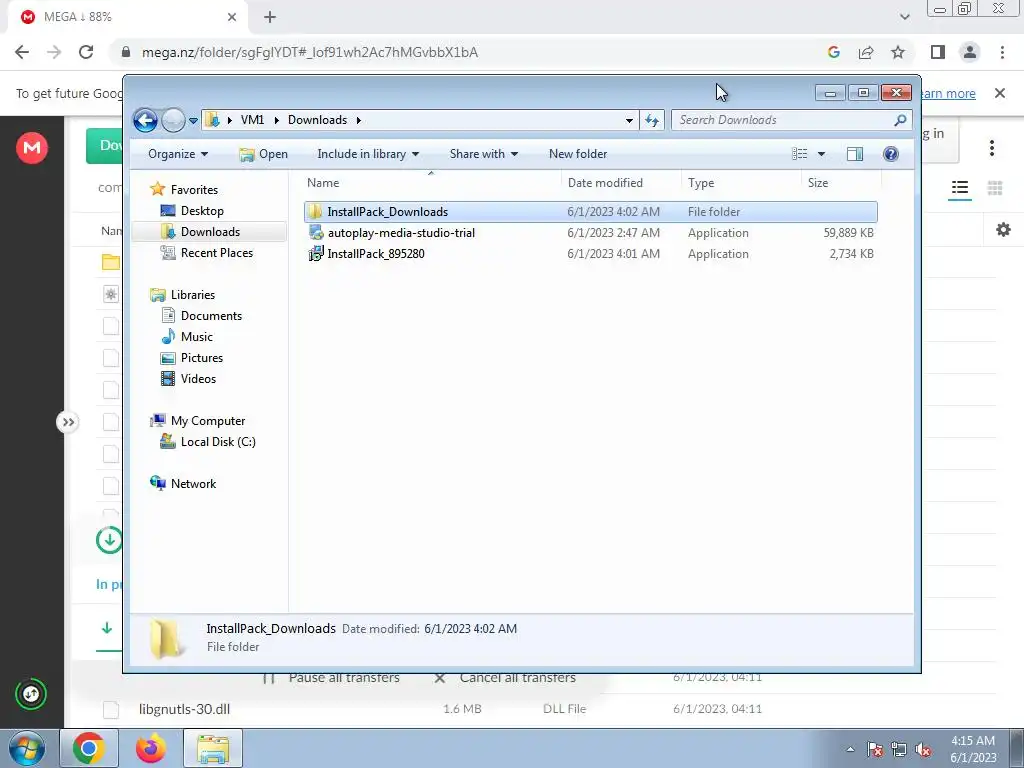Open the recent locations dropdown arrow

pyautogui.click(x=193, y=121)
